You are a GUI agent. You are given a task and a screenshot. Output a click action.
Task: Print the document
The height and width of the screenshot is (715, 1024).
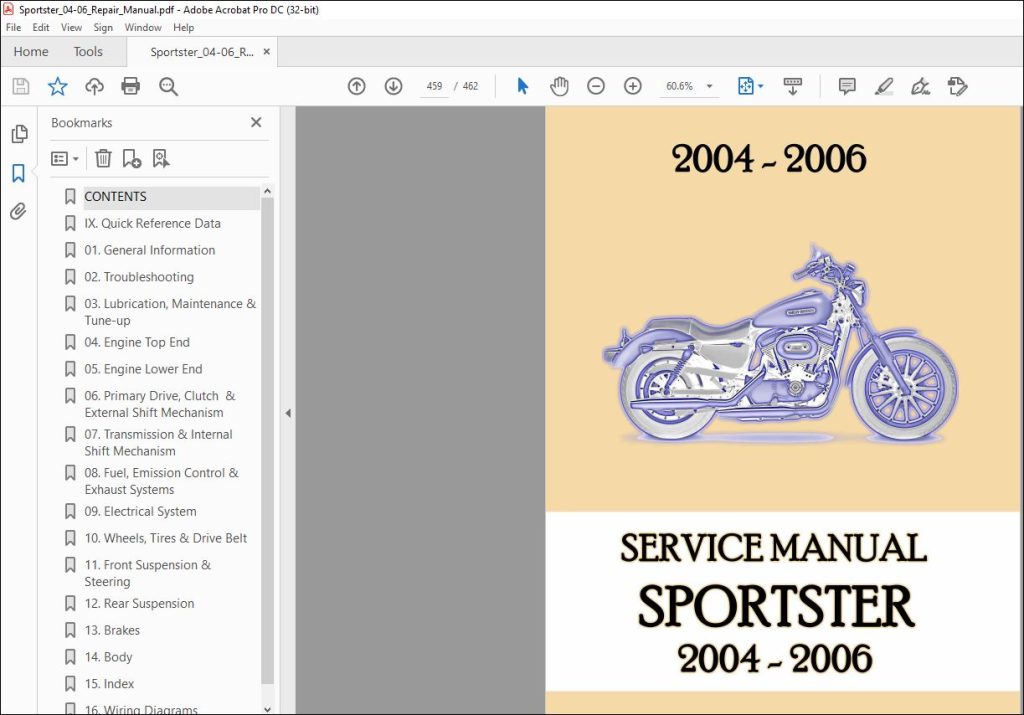tap(131, 86)
